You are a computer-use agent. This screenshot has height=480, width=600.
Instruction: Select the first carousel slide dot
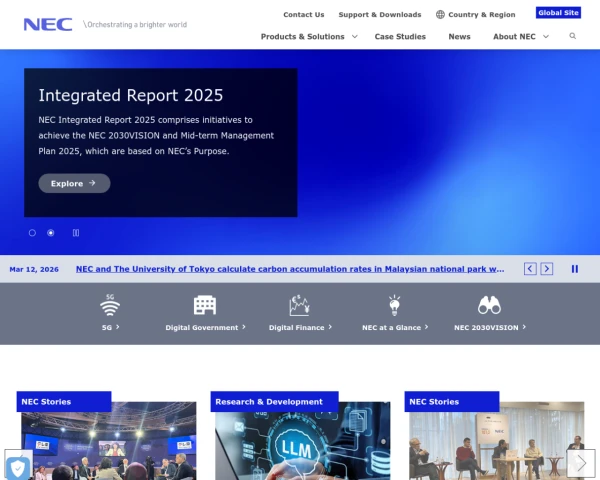click(32, 233)
